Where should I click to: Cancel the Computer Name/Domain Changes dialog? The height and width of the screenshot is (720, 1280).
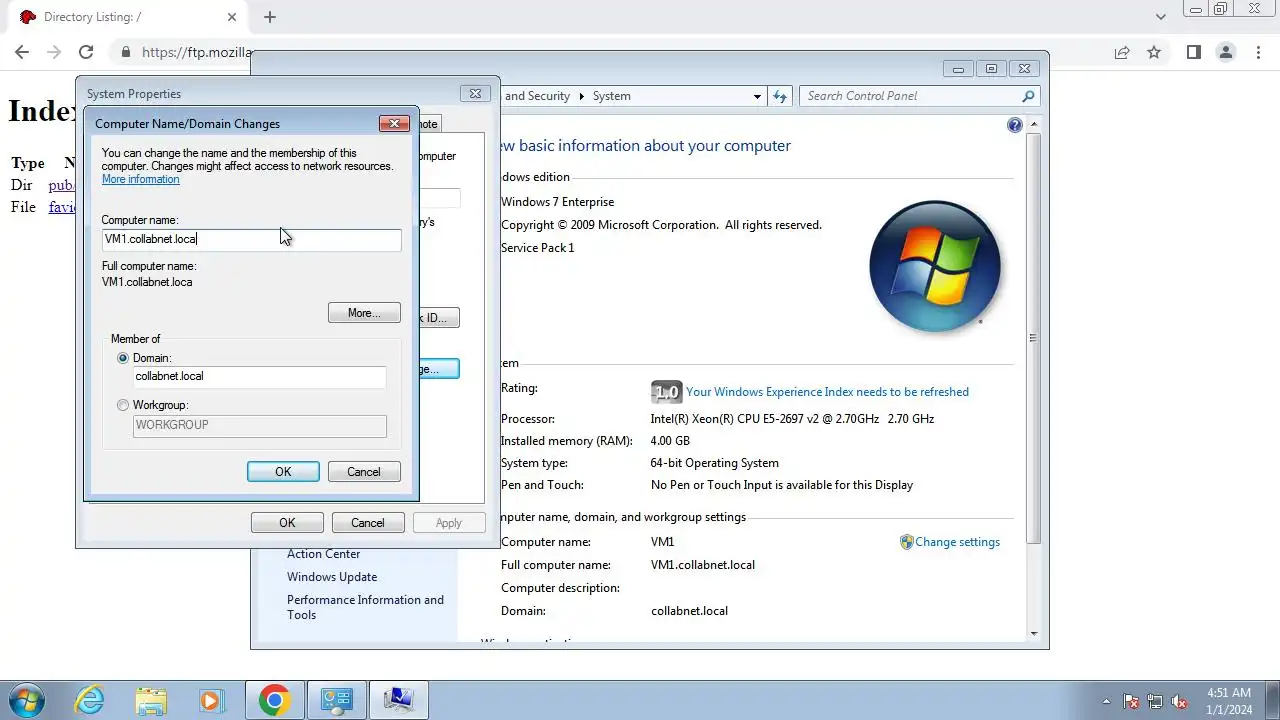[x=364, y=472]
